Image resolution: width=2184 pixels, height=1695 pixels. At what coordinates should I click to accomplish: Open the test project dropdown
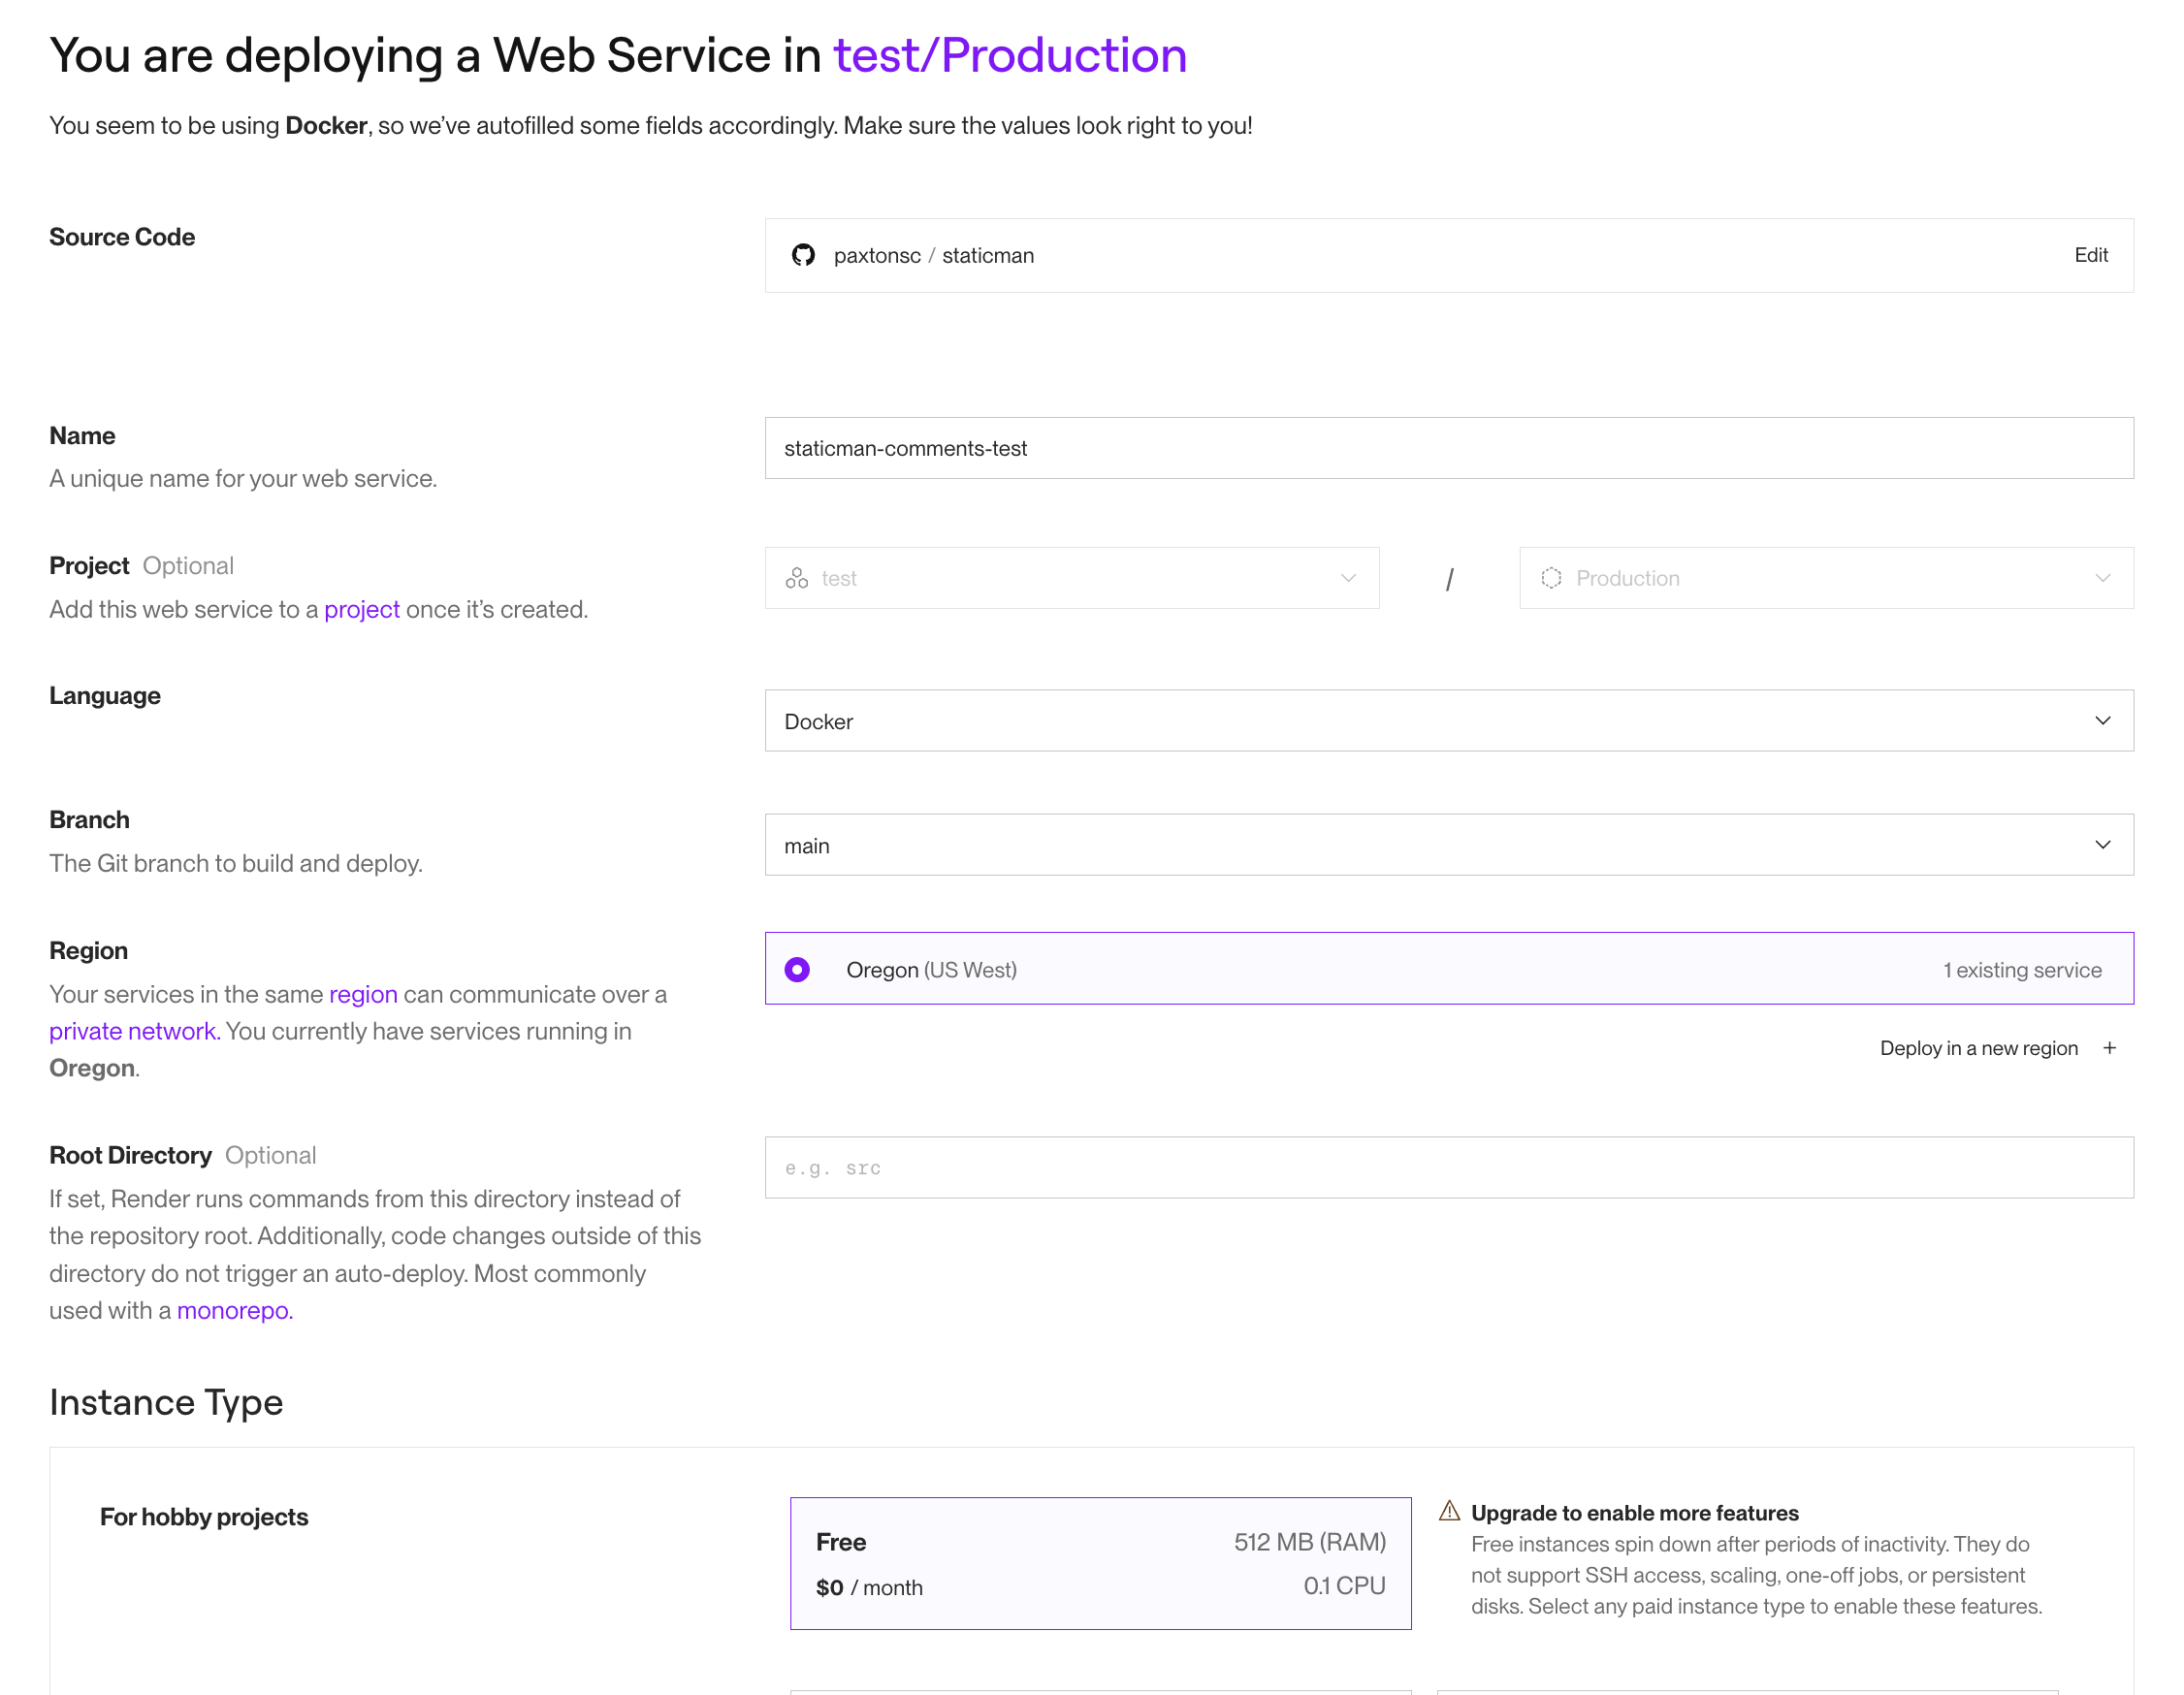click(1072, 578)
